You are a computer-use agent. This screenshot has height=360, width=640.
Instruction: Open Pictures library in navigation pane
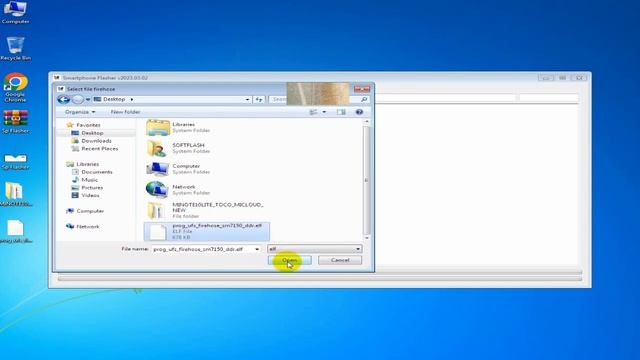click(92, 187)
